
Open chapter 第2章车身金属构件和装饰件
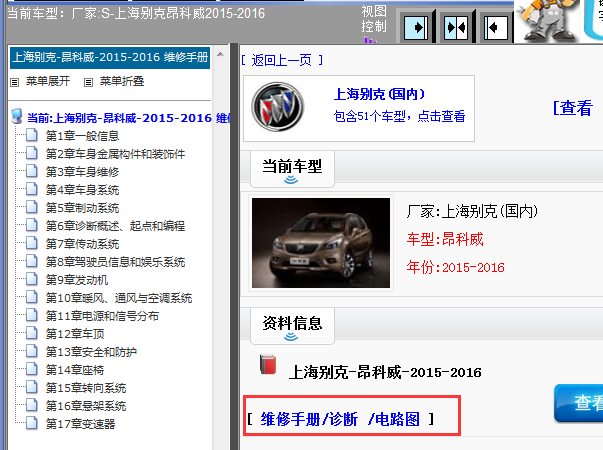[x=115, y=154]
